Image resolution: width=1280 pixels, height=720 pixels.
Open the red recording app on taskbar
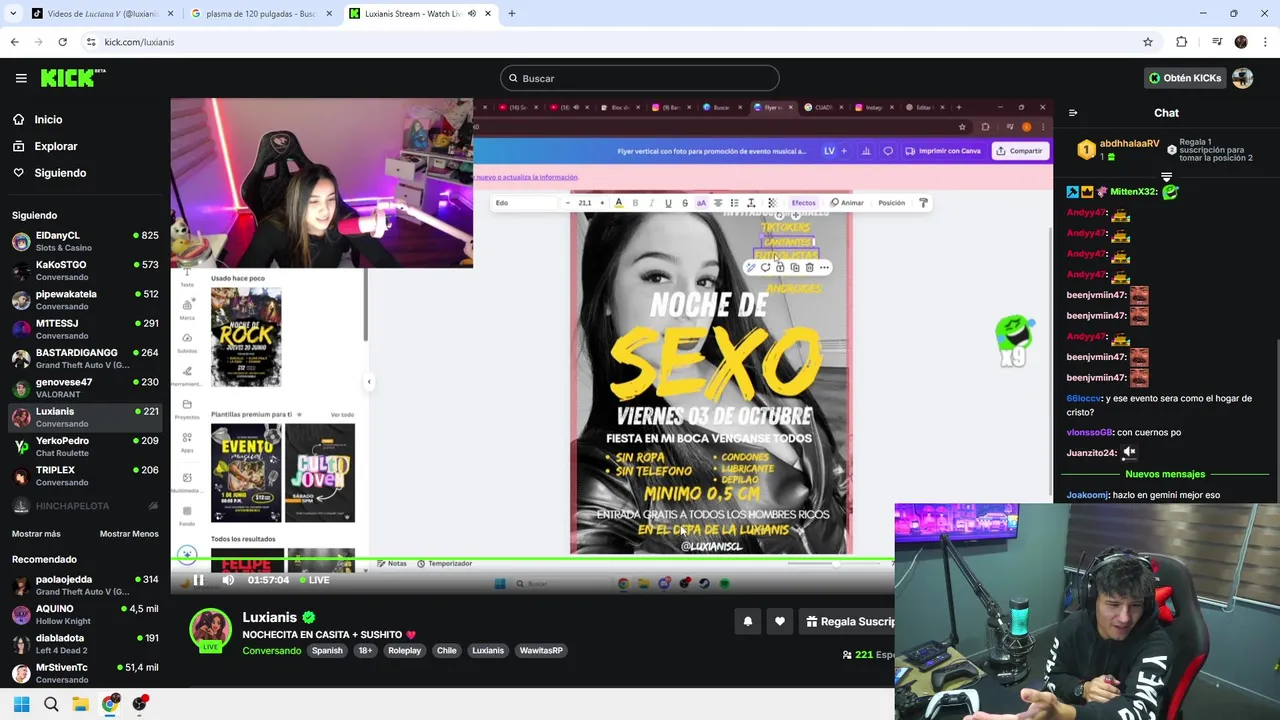140,704
